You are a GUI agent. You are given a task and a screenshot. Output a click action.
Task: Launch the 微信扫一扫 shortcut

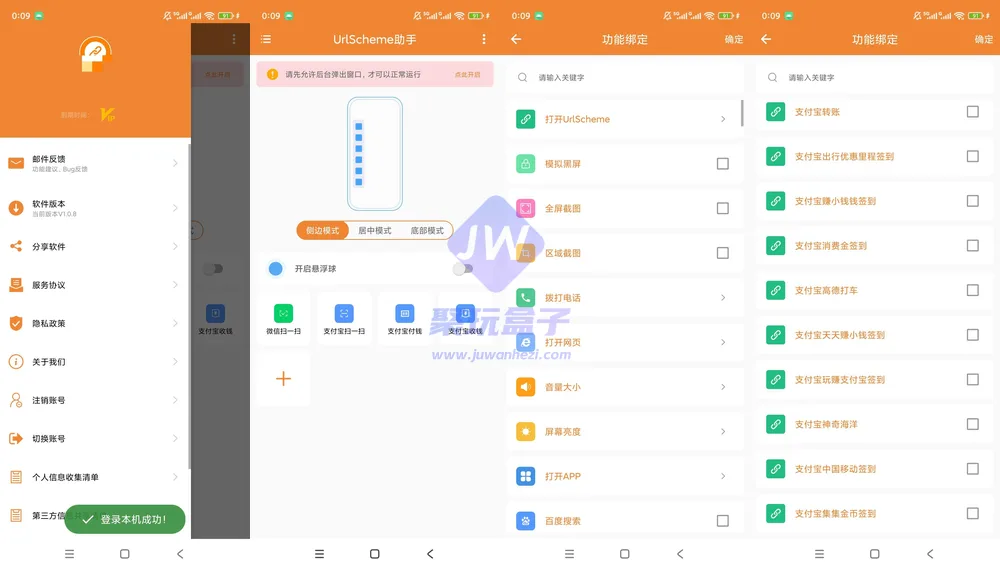(283, 318)
